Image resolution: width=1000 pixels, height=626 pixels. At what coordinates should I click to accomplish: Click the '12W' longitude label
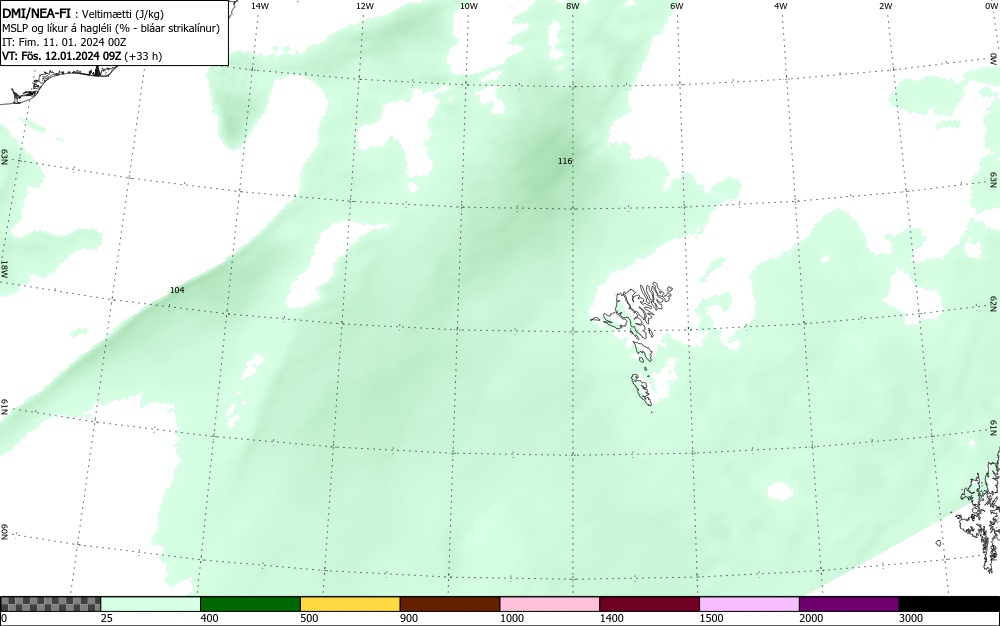point(364,6)
